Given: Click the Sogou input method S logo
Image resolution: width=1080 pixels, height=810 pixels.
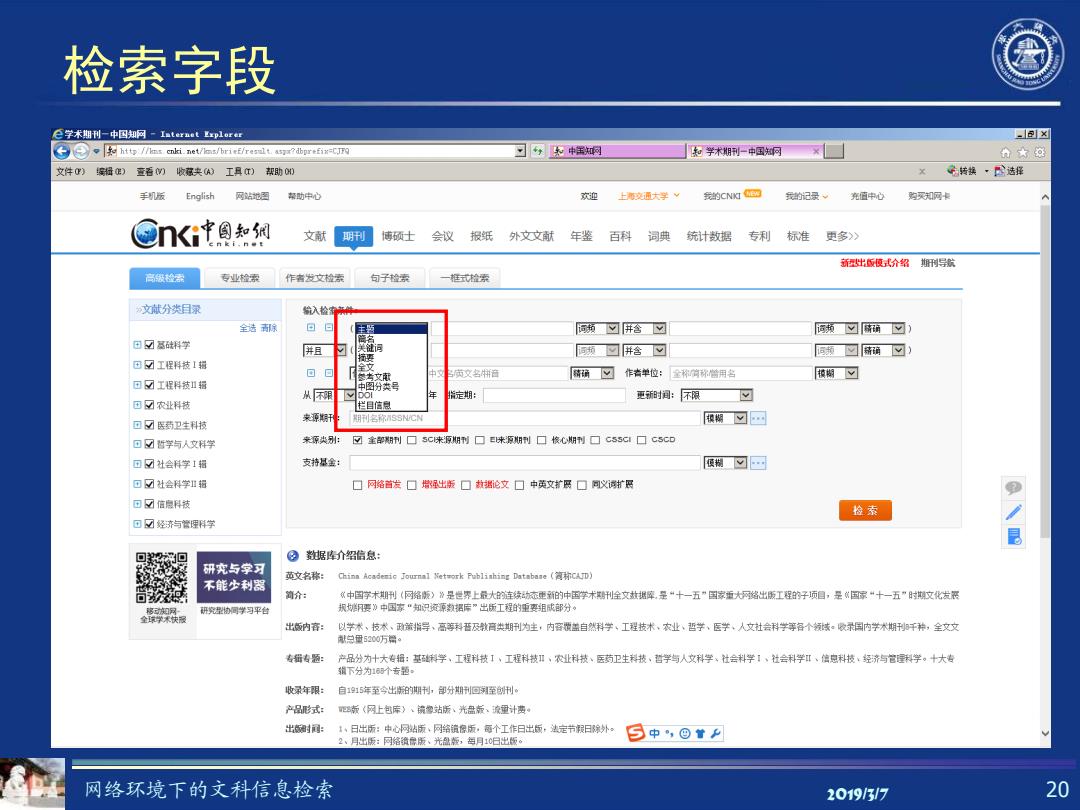Looking at the screenshot, I should [x=635, y=733].
